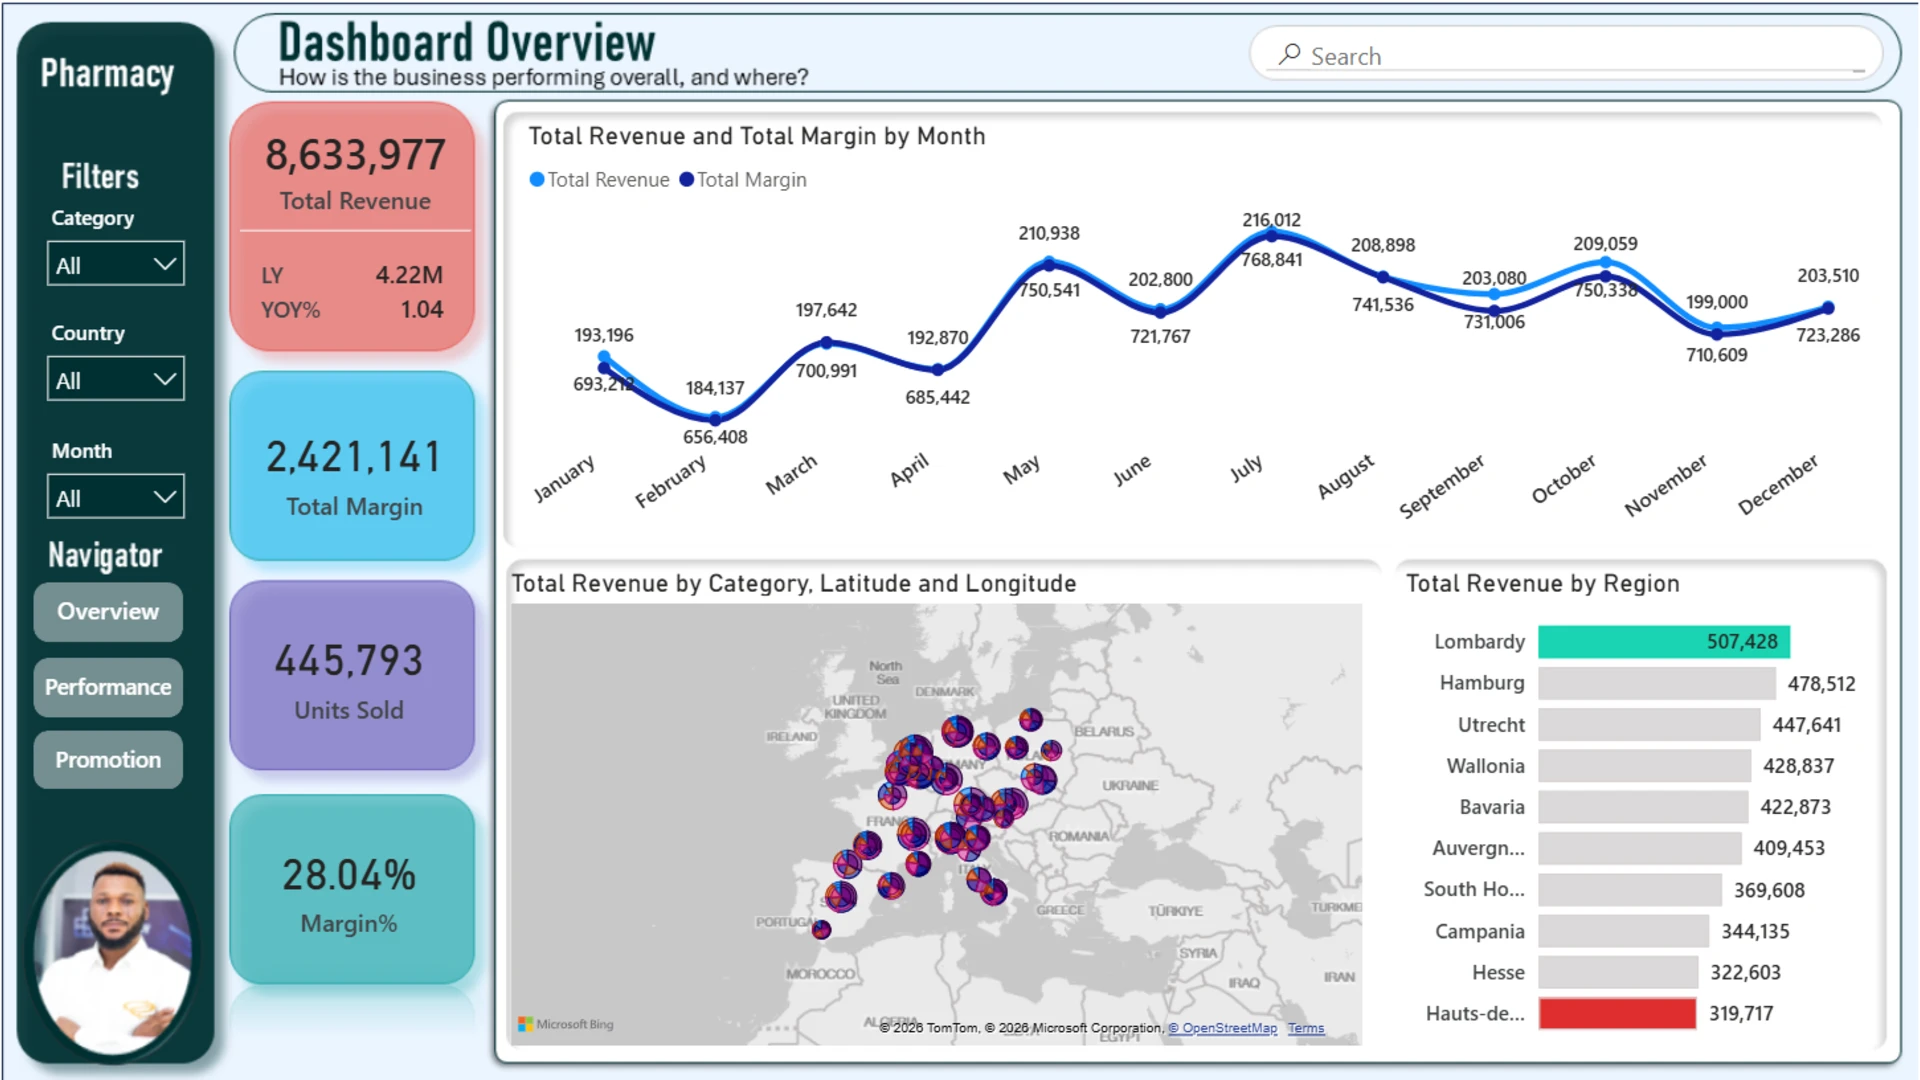Click the Total Revenue KPI card

click(352, 226)
